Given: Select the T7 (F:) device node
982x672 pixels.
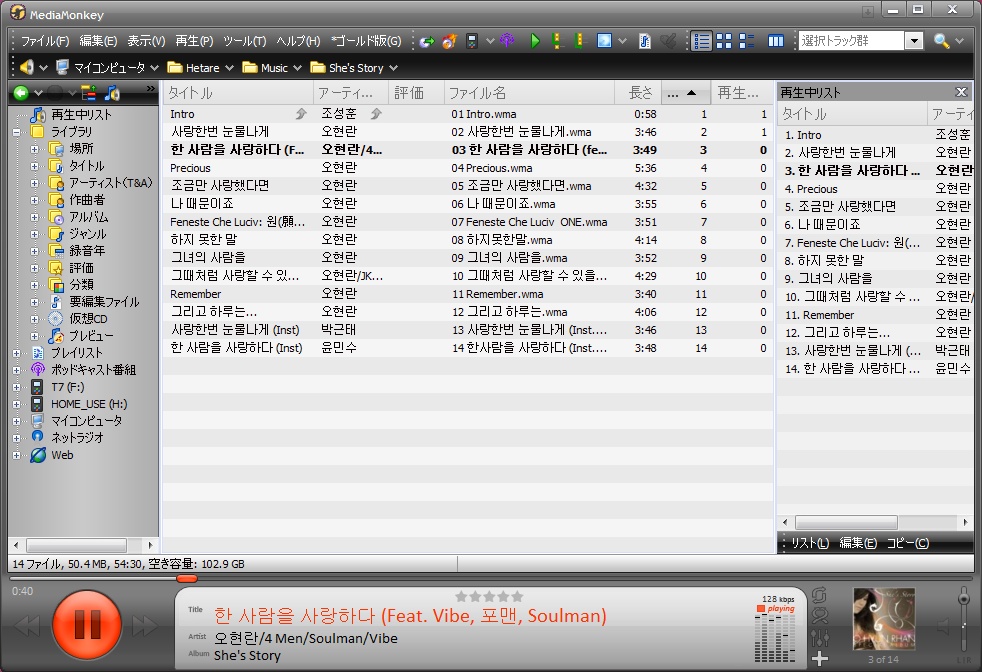Looking at the screenshot, I should [68, 387].
